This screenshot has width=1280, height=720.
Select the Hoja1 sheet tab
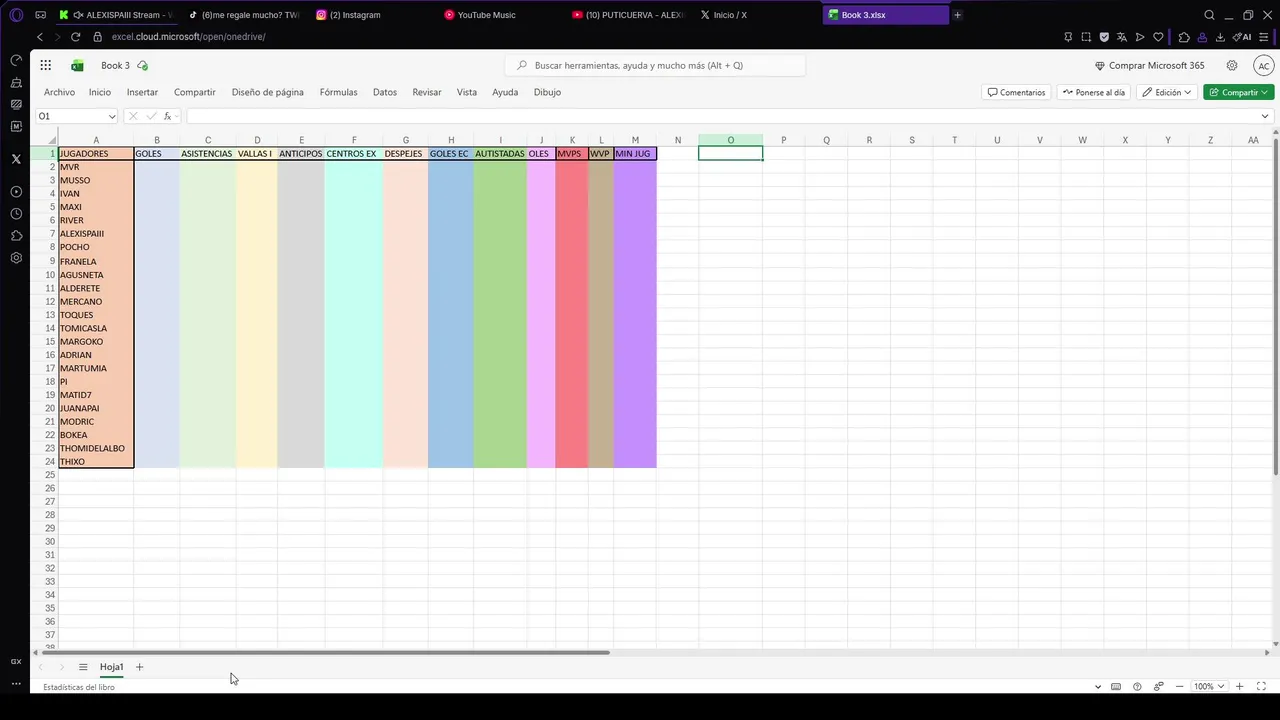click(111, 667)
